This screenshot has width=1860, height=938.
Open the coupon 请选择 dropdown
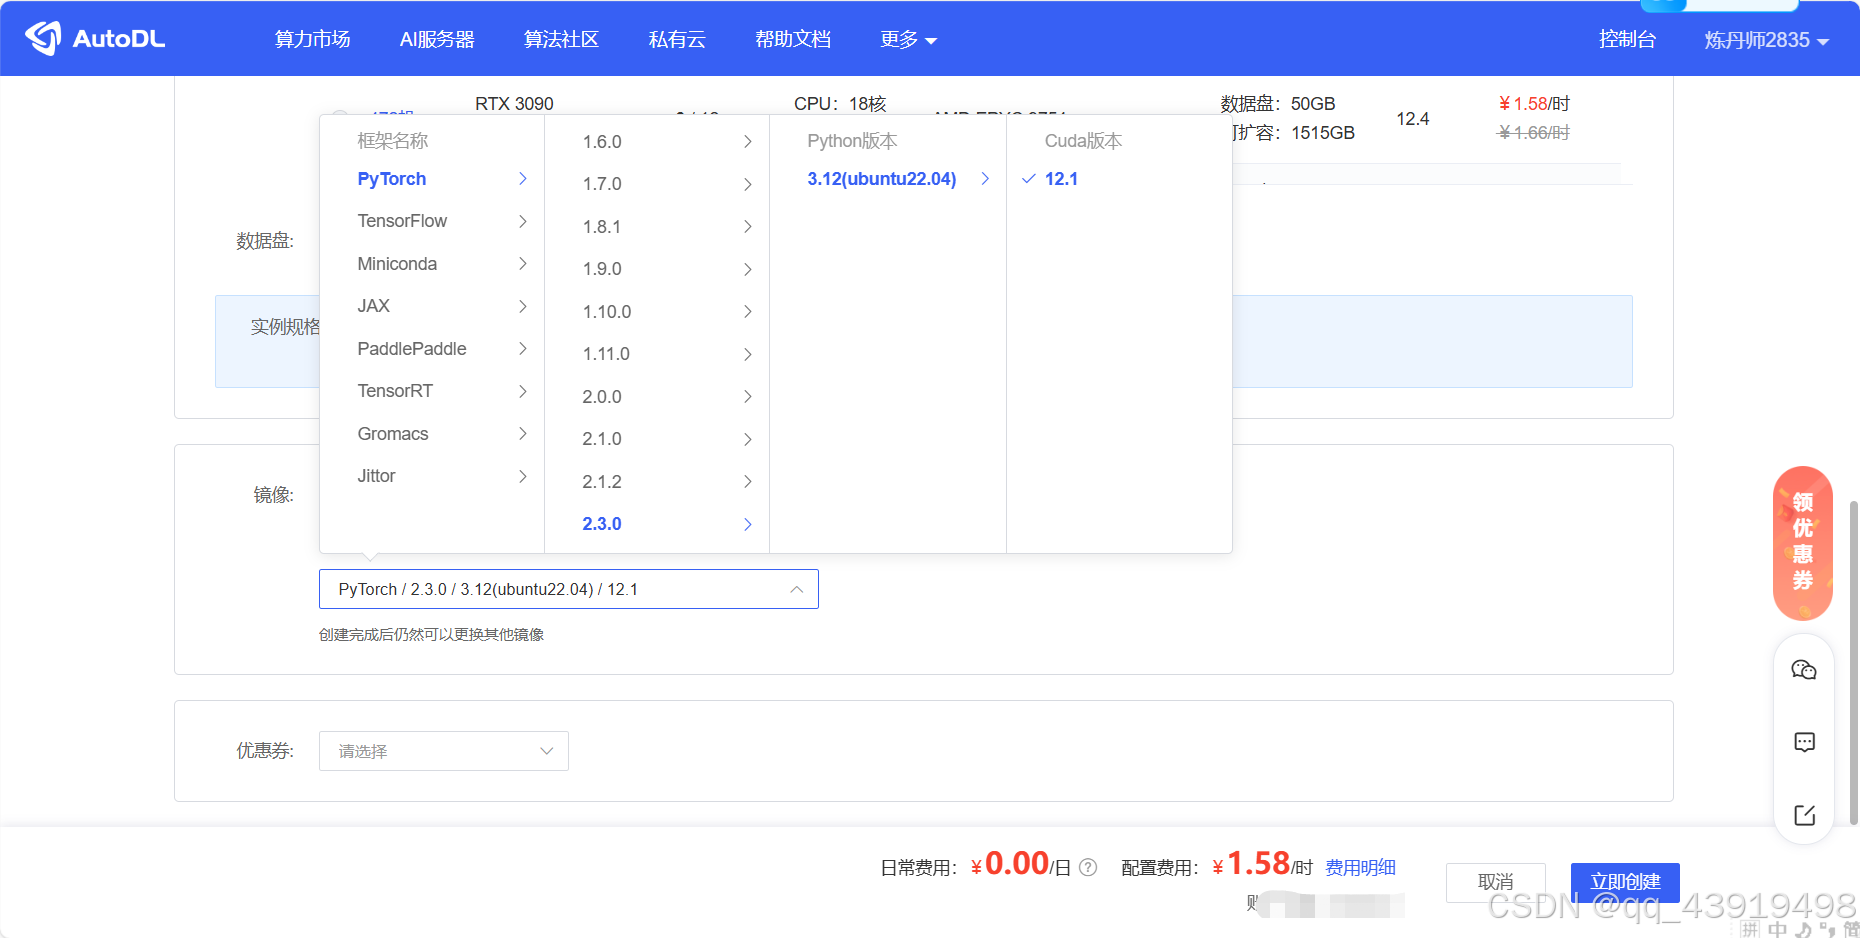444,751
